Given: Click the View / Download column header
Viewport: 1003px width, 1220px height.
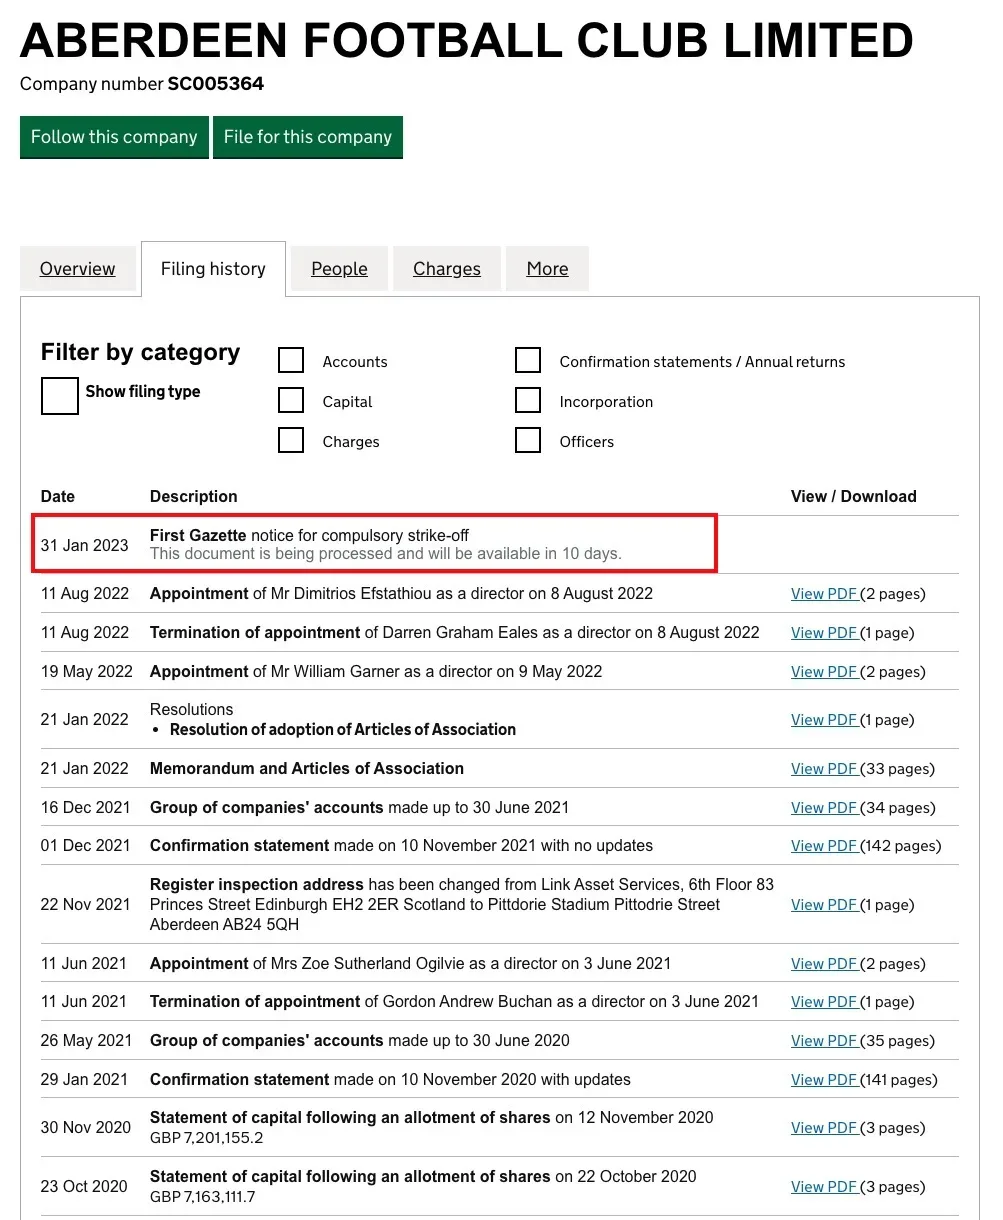Looking at the screenshot, I should [853, 496].
